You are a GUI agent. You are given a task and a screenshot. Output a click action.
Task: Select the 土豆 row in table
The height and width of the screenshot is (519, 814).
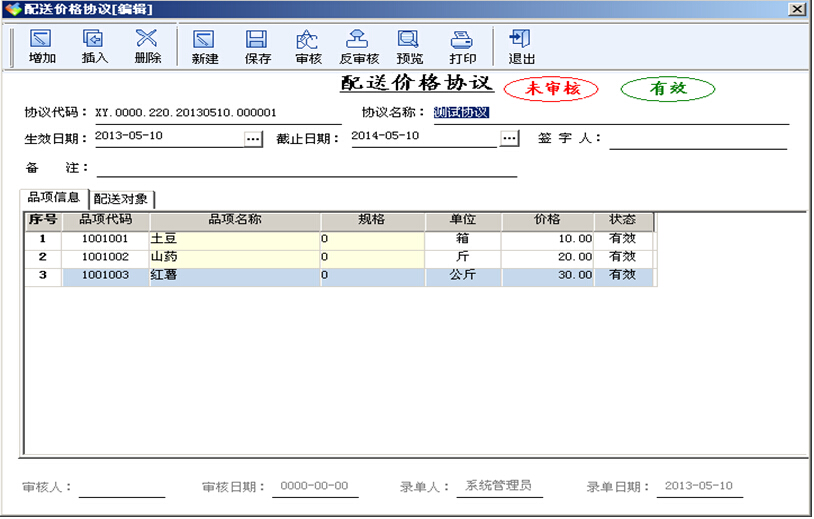point(234,239)
